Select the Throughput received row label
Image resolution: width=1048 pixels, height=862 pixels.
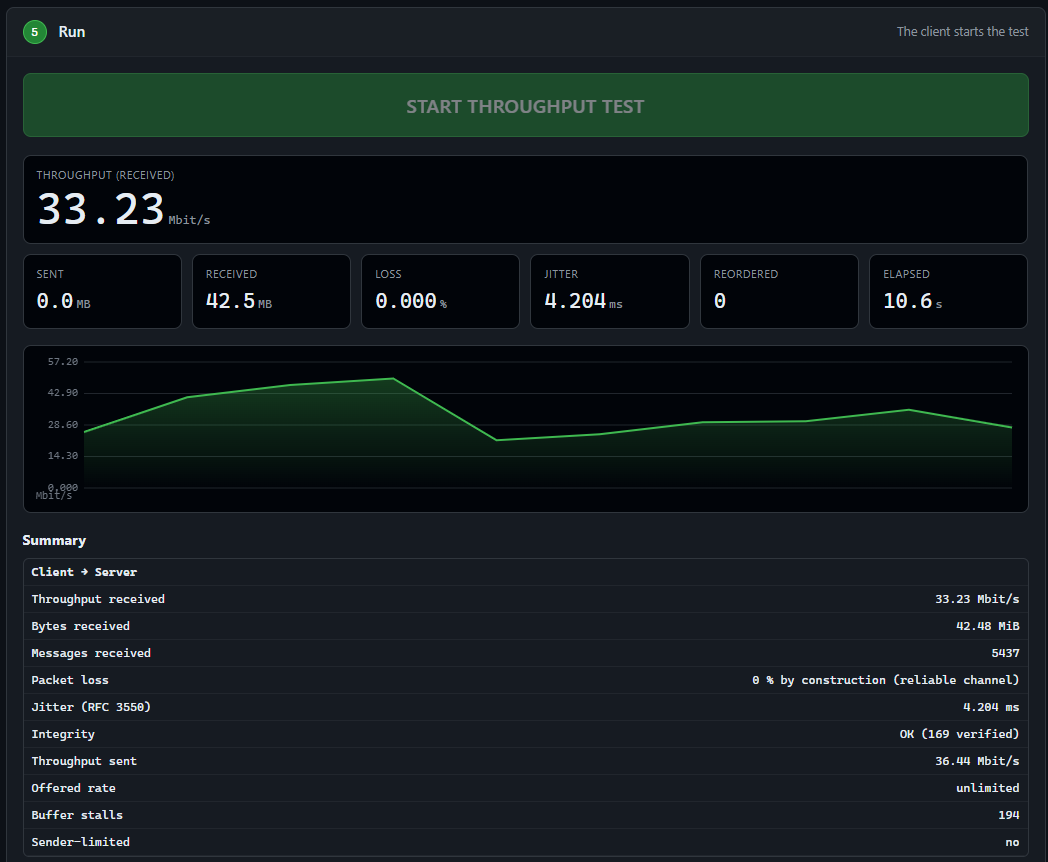98,599
